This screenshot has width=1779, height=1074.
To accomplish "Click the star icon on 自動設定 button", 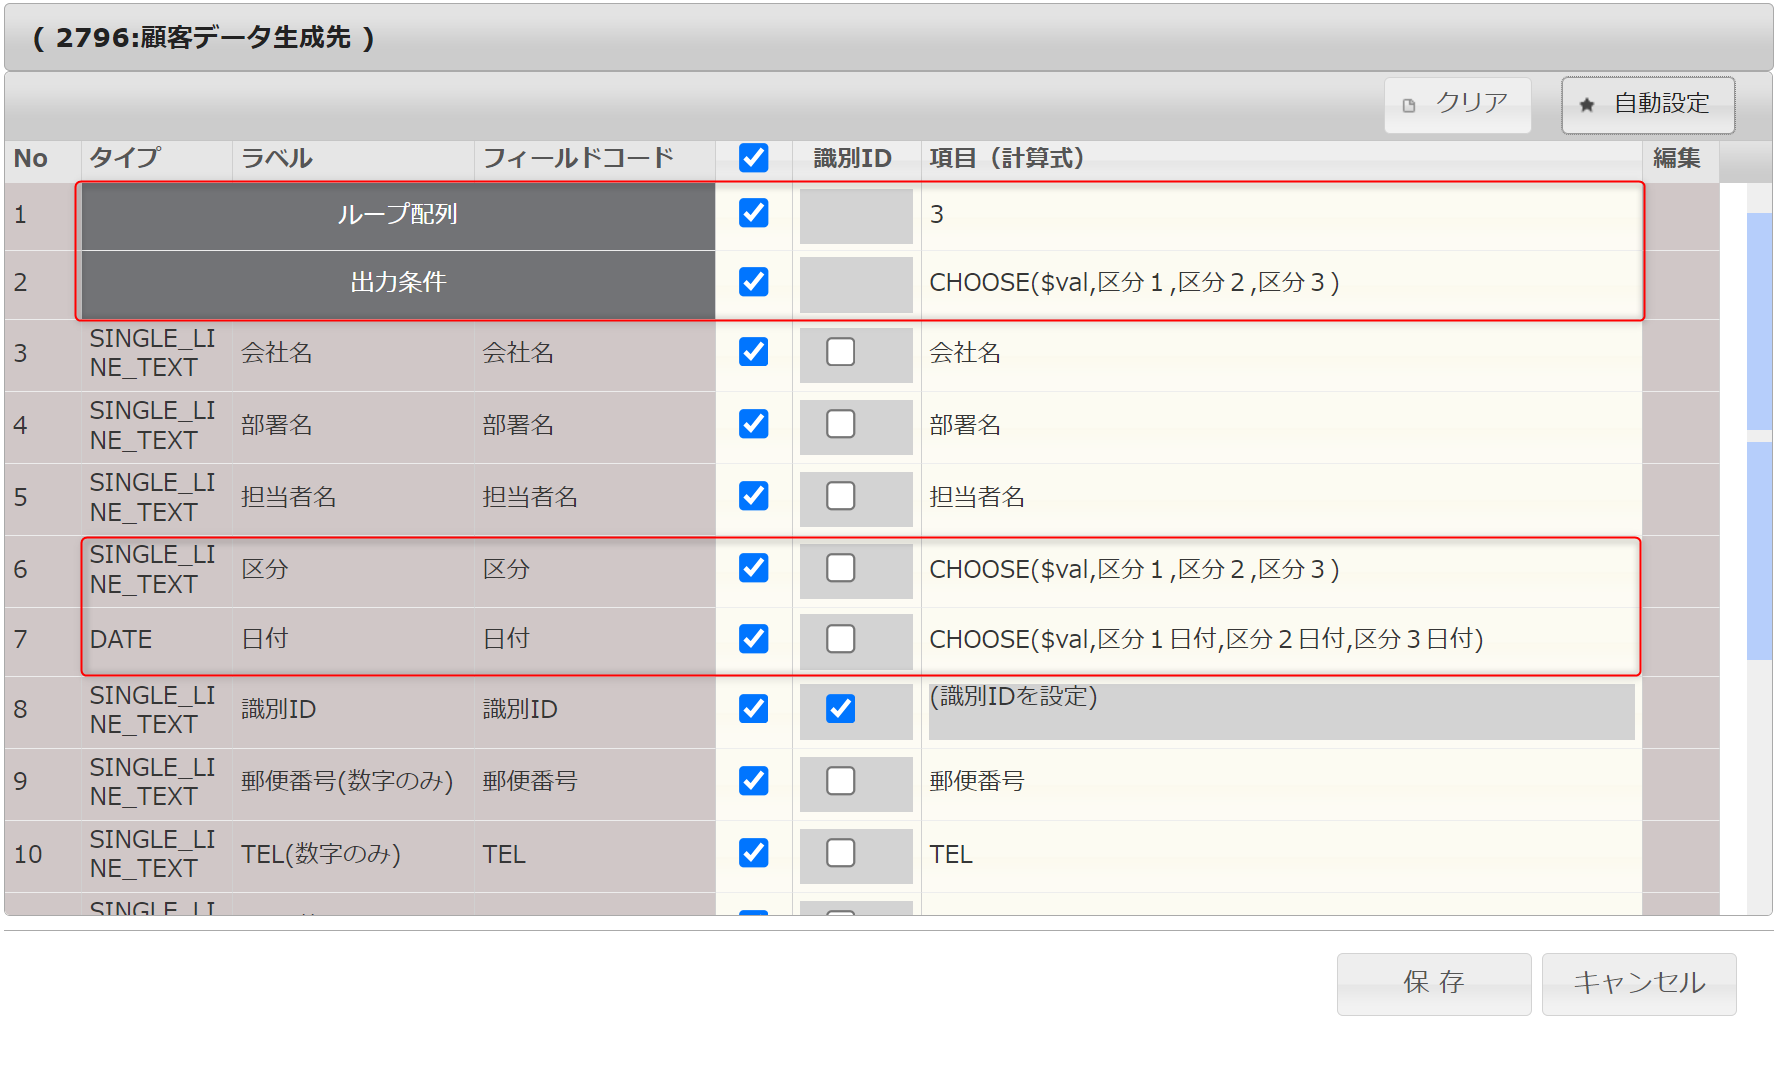I will [x=1587, y=105].
